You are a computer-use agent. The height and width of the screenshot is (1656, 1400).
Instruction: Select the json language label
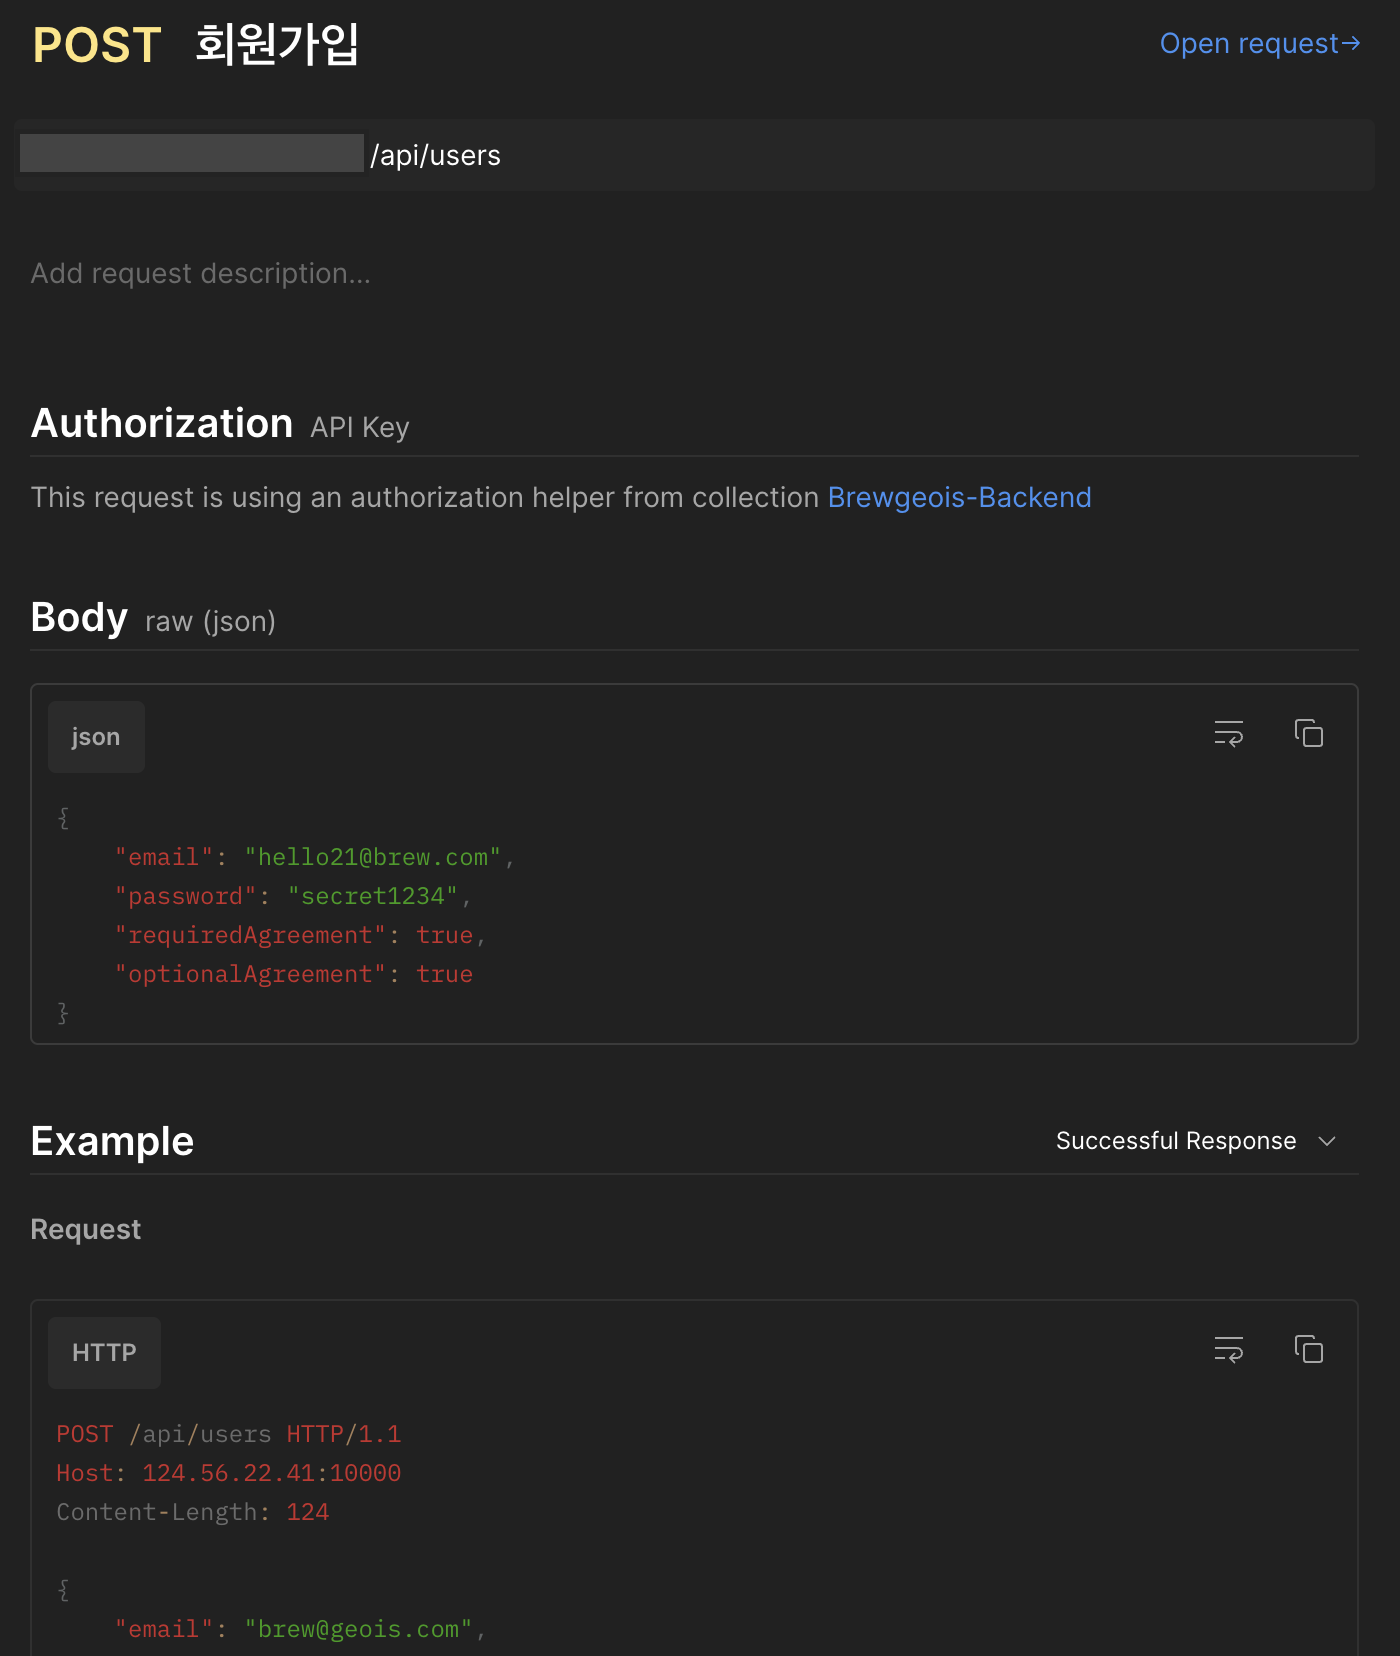96,737
